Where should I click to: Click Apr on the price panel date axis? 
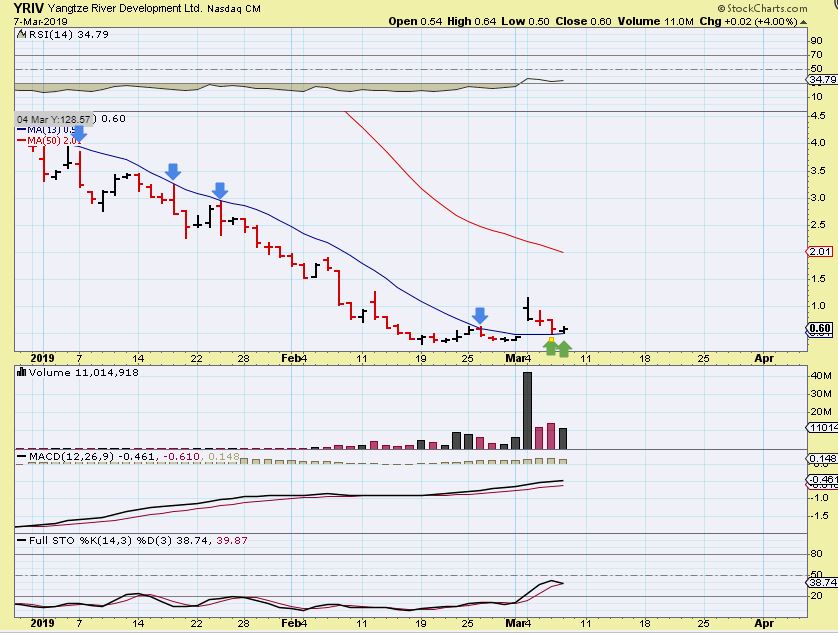pos(764,358)
